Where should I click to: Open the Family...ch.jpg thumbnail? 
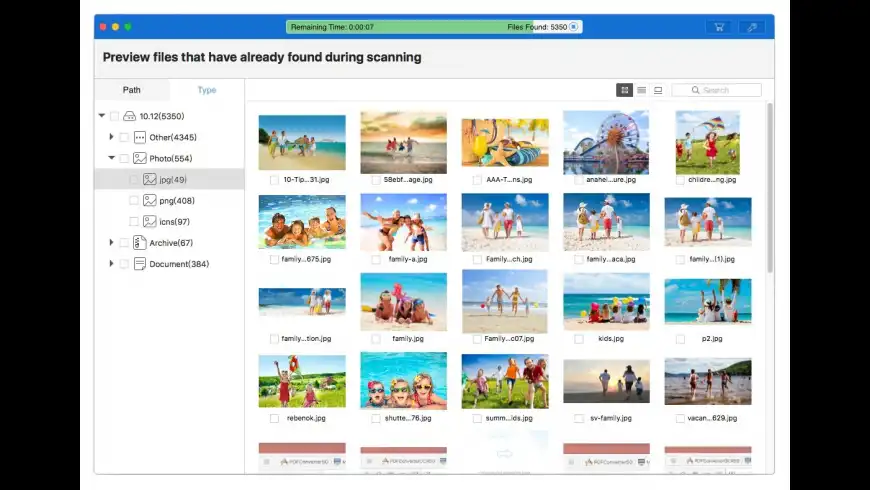tap(505, 221)
